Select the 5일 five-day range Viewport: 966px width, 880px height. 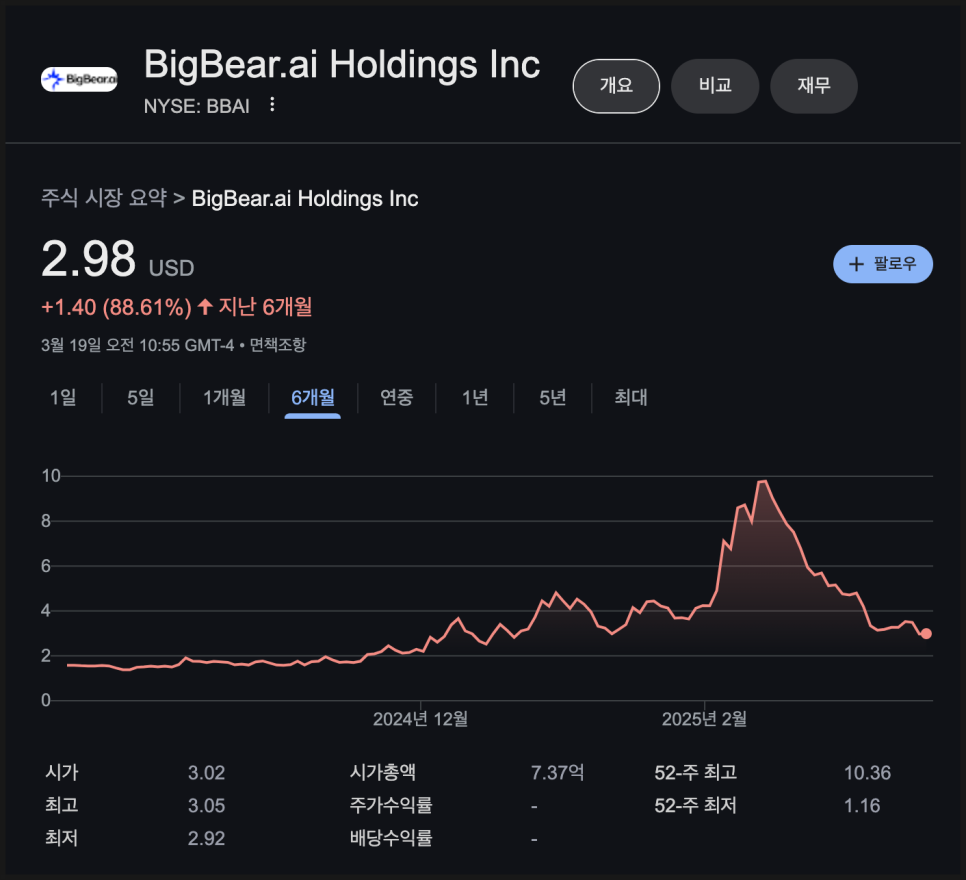tap(140, 397)
